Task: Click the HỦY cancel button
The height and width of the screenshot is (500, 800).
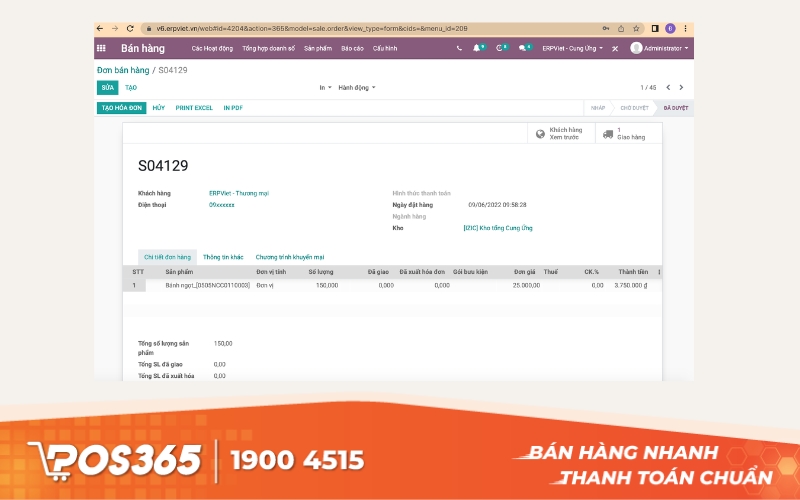Action: (159, 108)
